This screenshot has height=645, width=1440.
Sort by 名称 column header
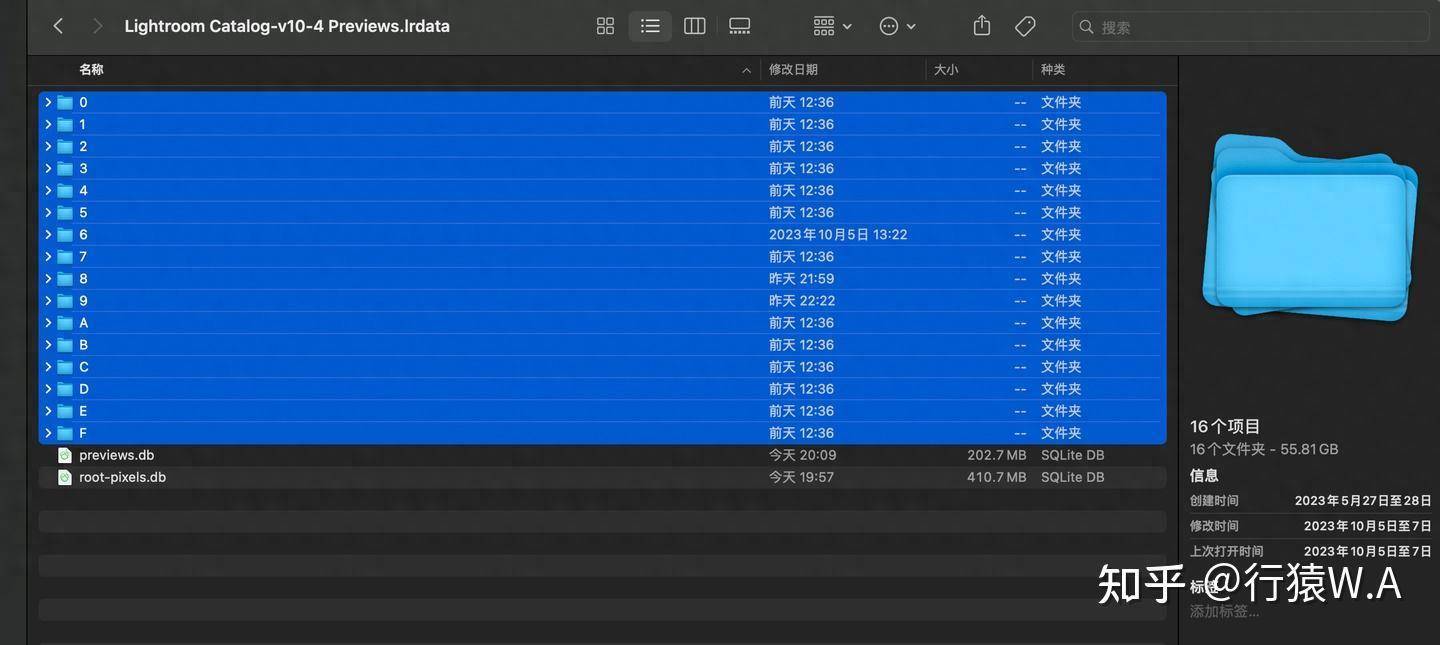(91, 69)
